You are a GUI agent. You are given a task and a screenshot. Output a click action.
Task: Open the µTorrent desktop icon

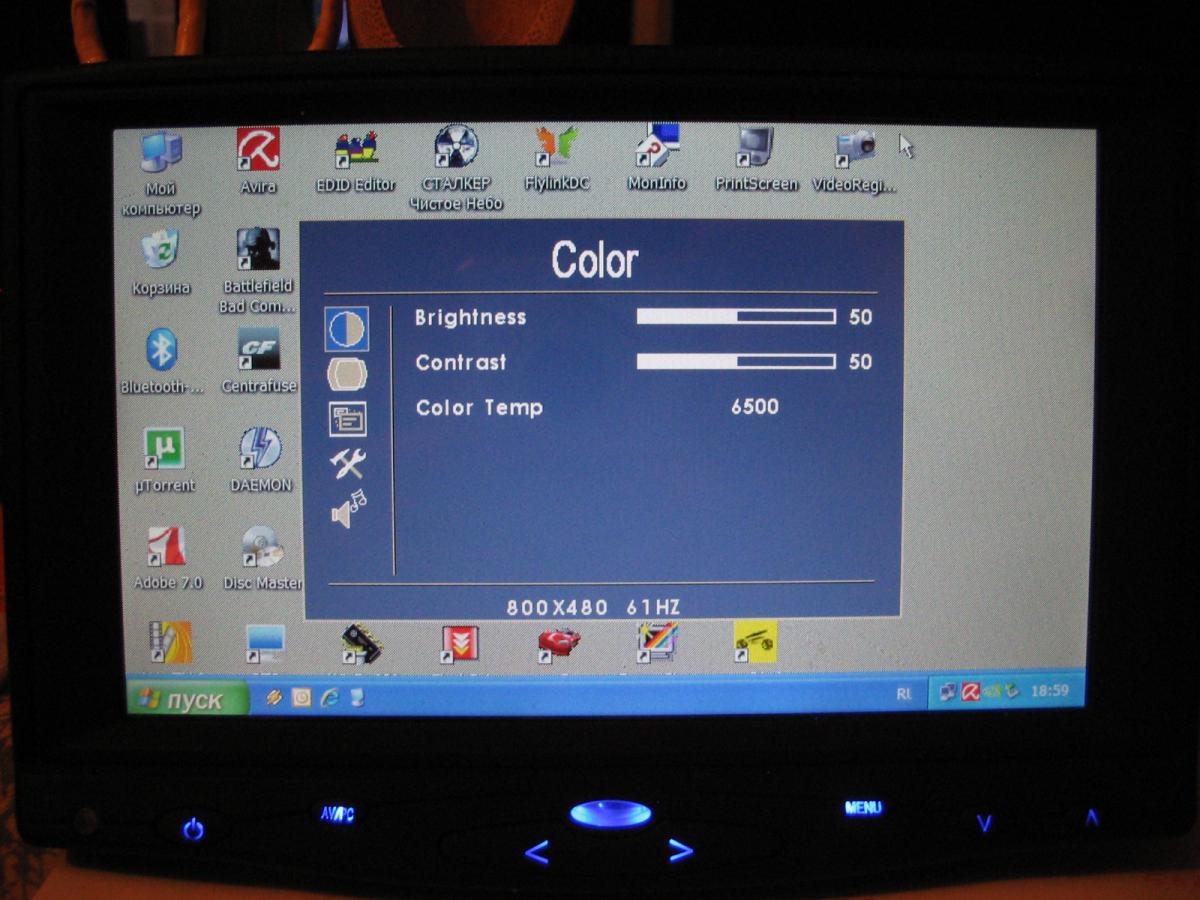pyautogui.click(x=164, y=449)
